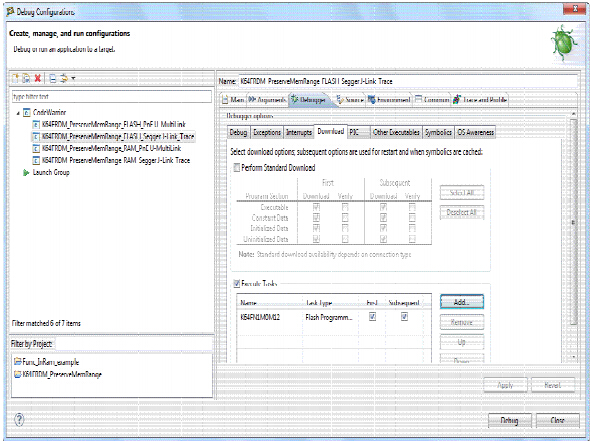Screen dimensions: 590x441
Task: Click the Launch Group green arrow icon
Action: coord(26,173)
